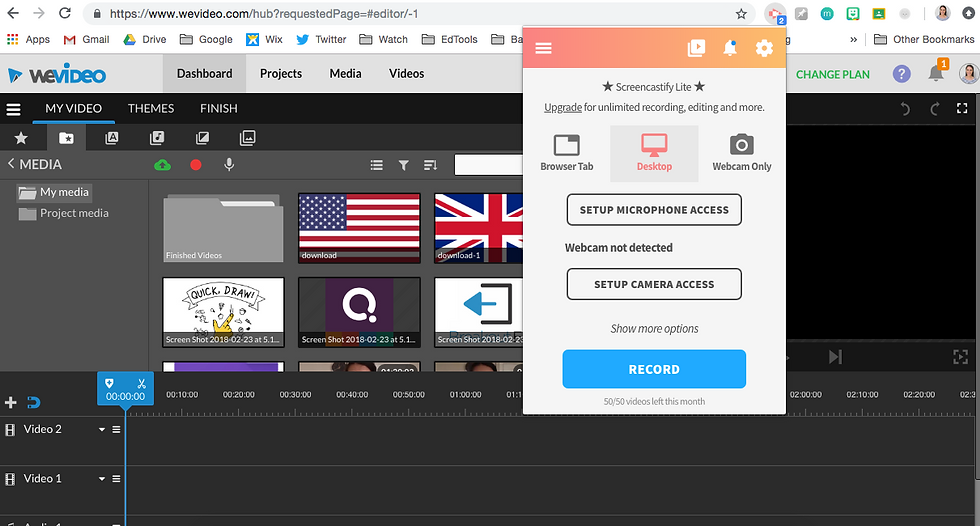Open Screencastify notification bell

click(x=729, y=48)
